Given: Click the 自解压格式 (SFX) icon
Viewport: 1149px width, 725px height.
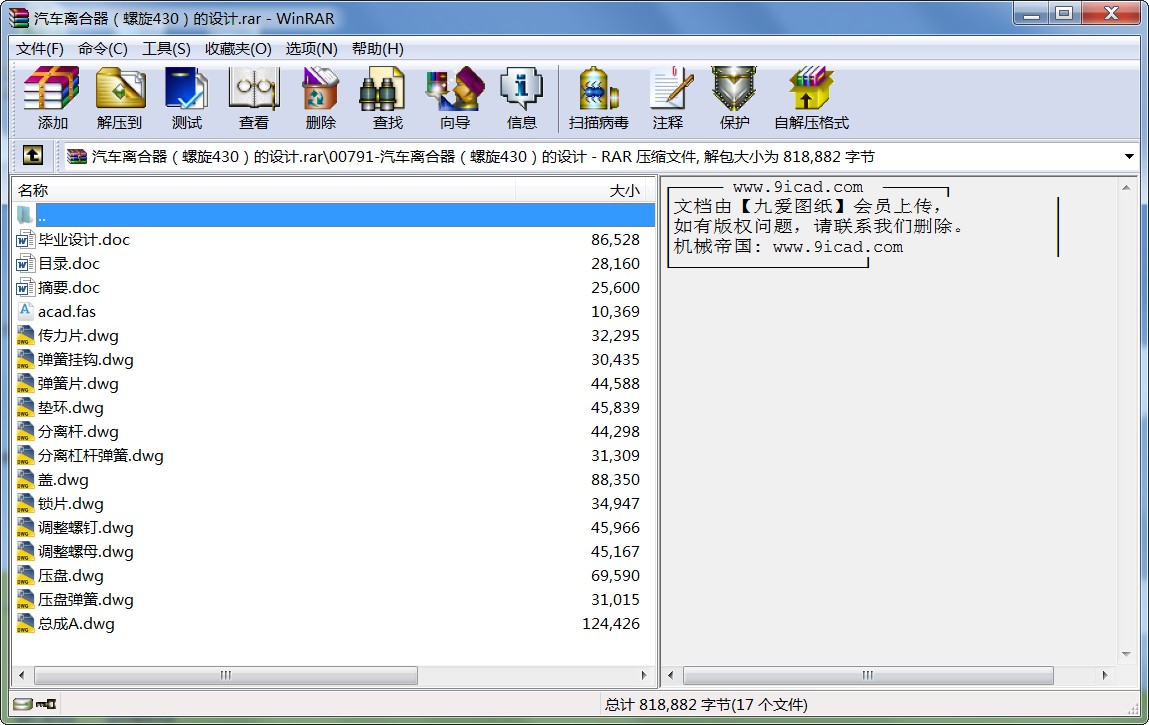Looking at the screenshot, I should coord(810,97).
